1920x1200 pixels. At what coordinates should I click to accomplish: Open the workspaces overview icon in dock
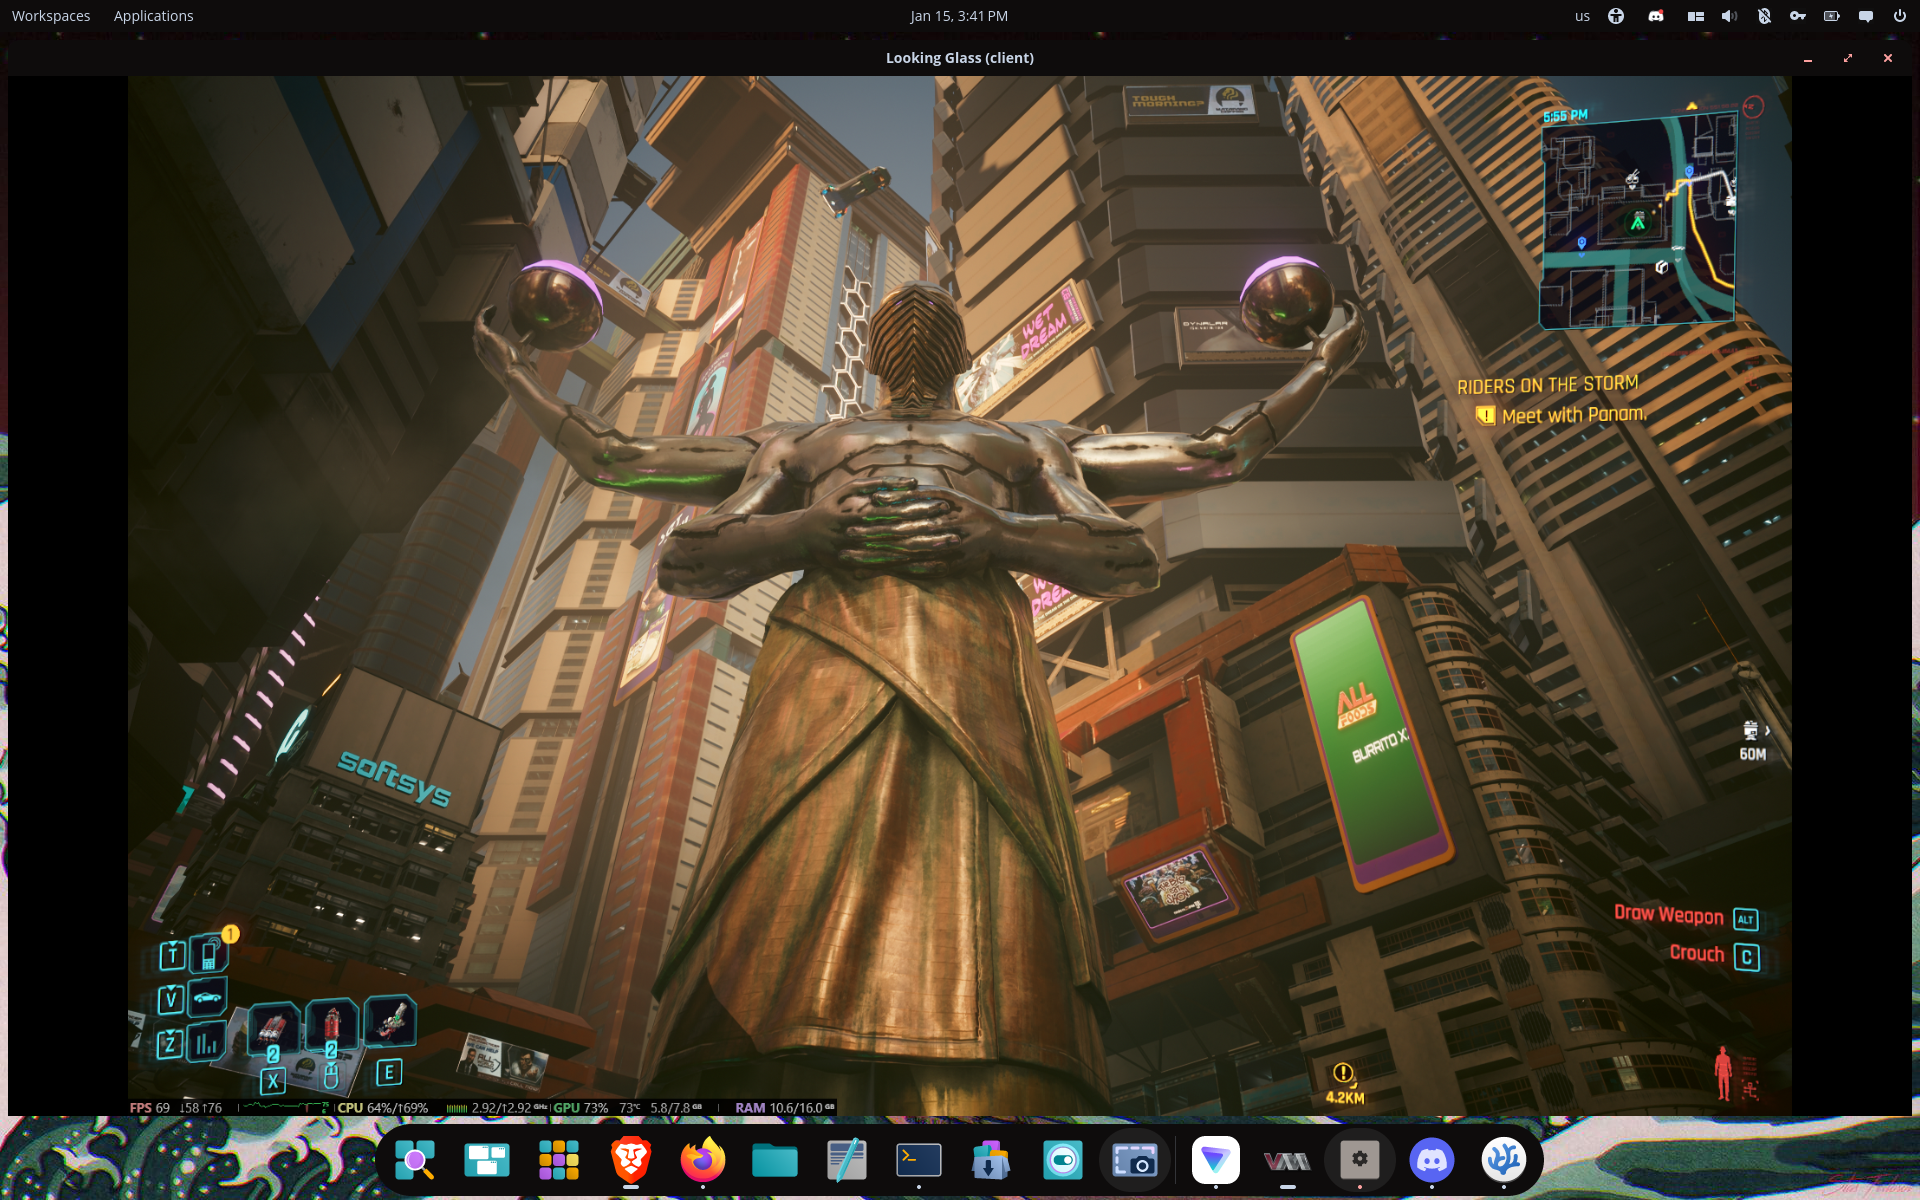click(x=487, y=1160)
